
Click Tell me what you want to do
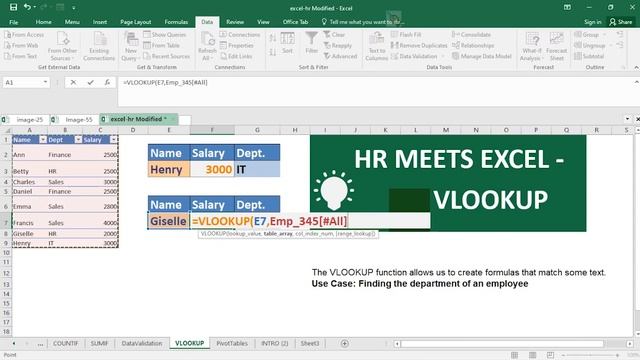(362, 22)
